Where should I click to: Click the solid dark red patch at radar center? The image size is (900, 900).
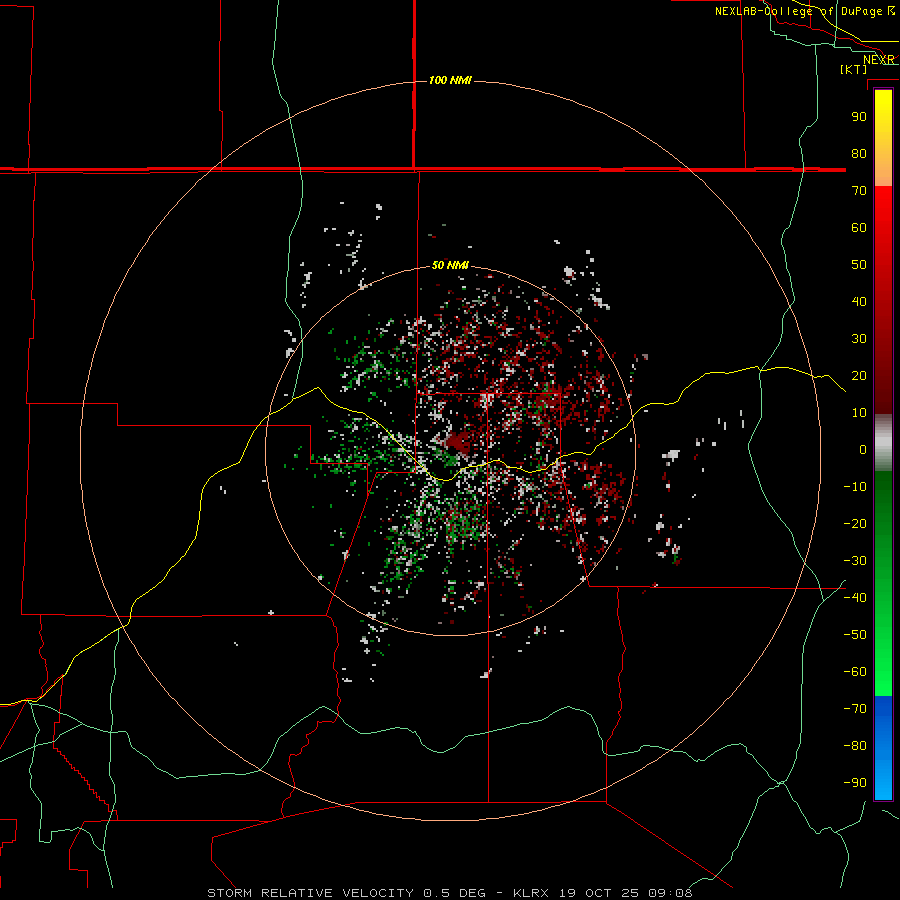458,442
